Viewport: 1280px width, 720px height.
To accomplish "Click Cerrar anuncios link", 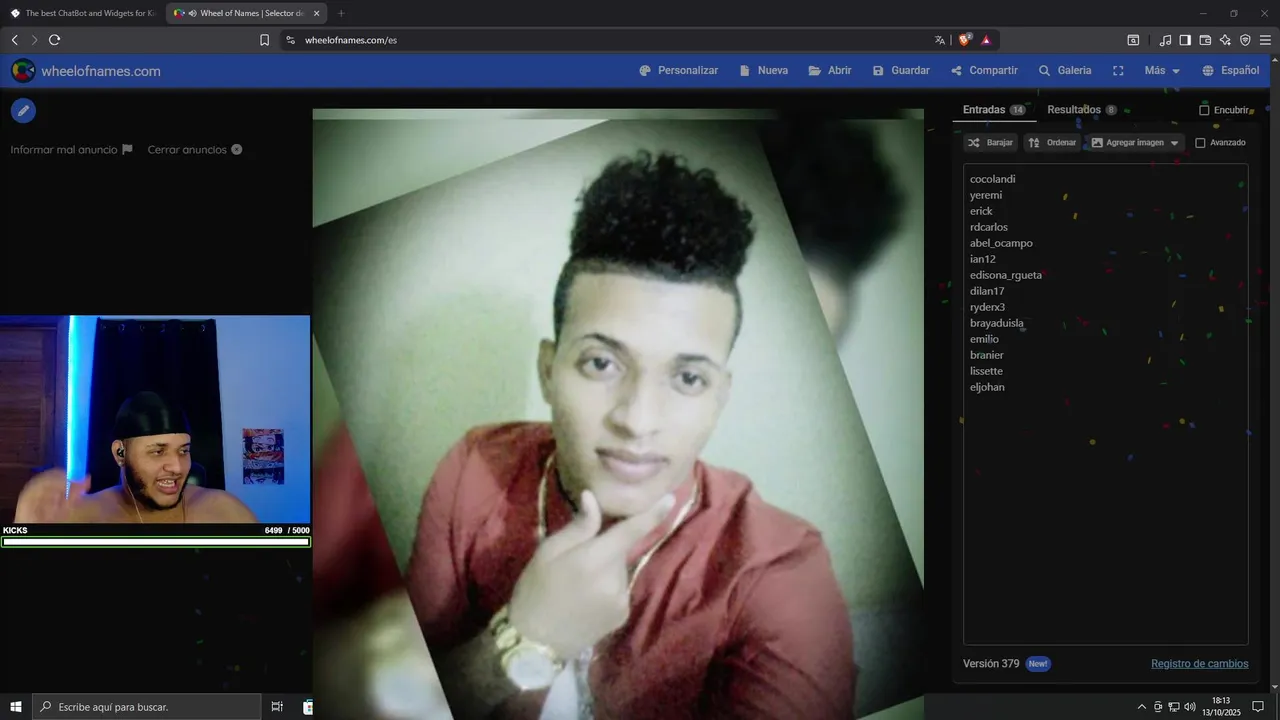I will tap(195, 150).
